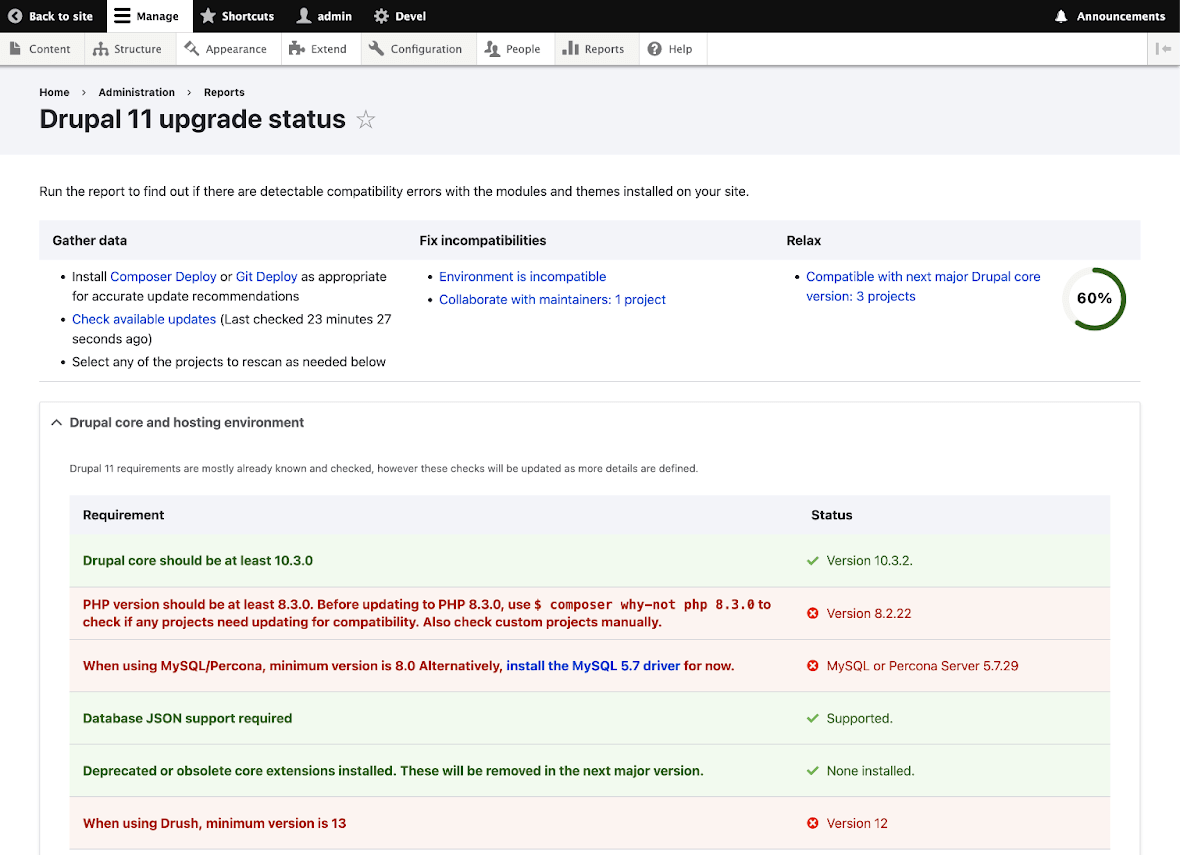Open Shortcuts star menu
The width and height of the screenshot is (1180, 855).
click(237, 16)
